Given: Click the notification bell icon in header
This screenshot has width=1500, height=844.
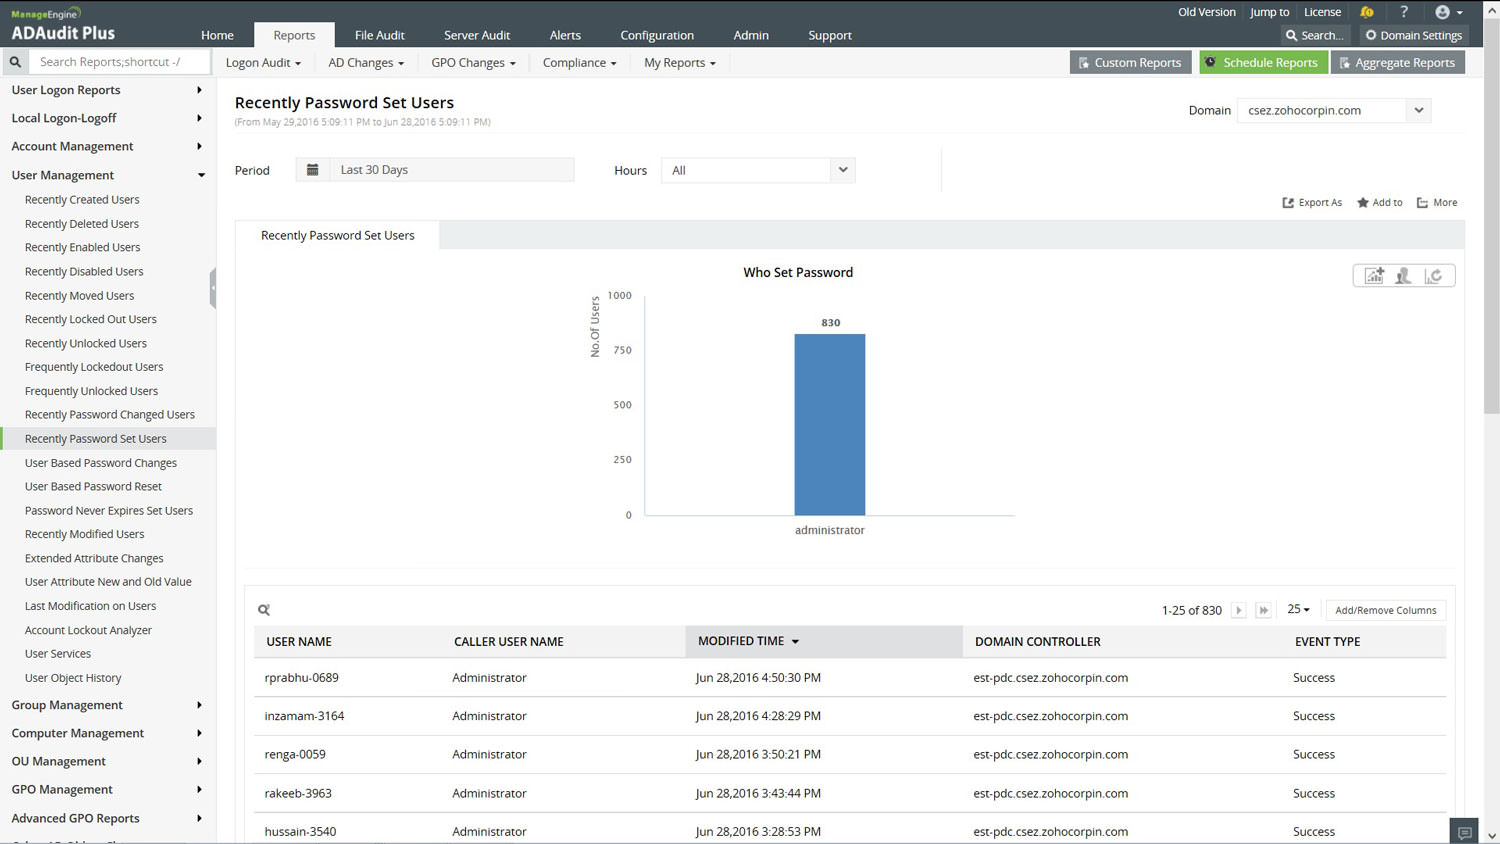Looking at the screenshot, I should point(1366,12).
